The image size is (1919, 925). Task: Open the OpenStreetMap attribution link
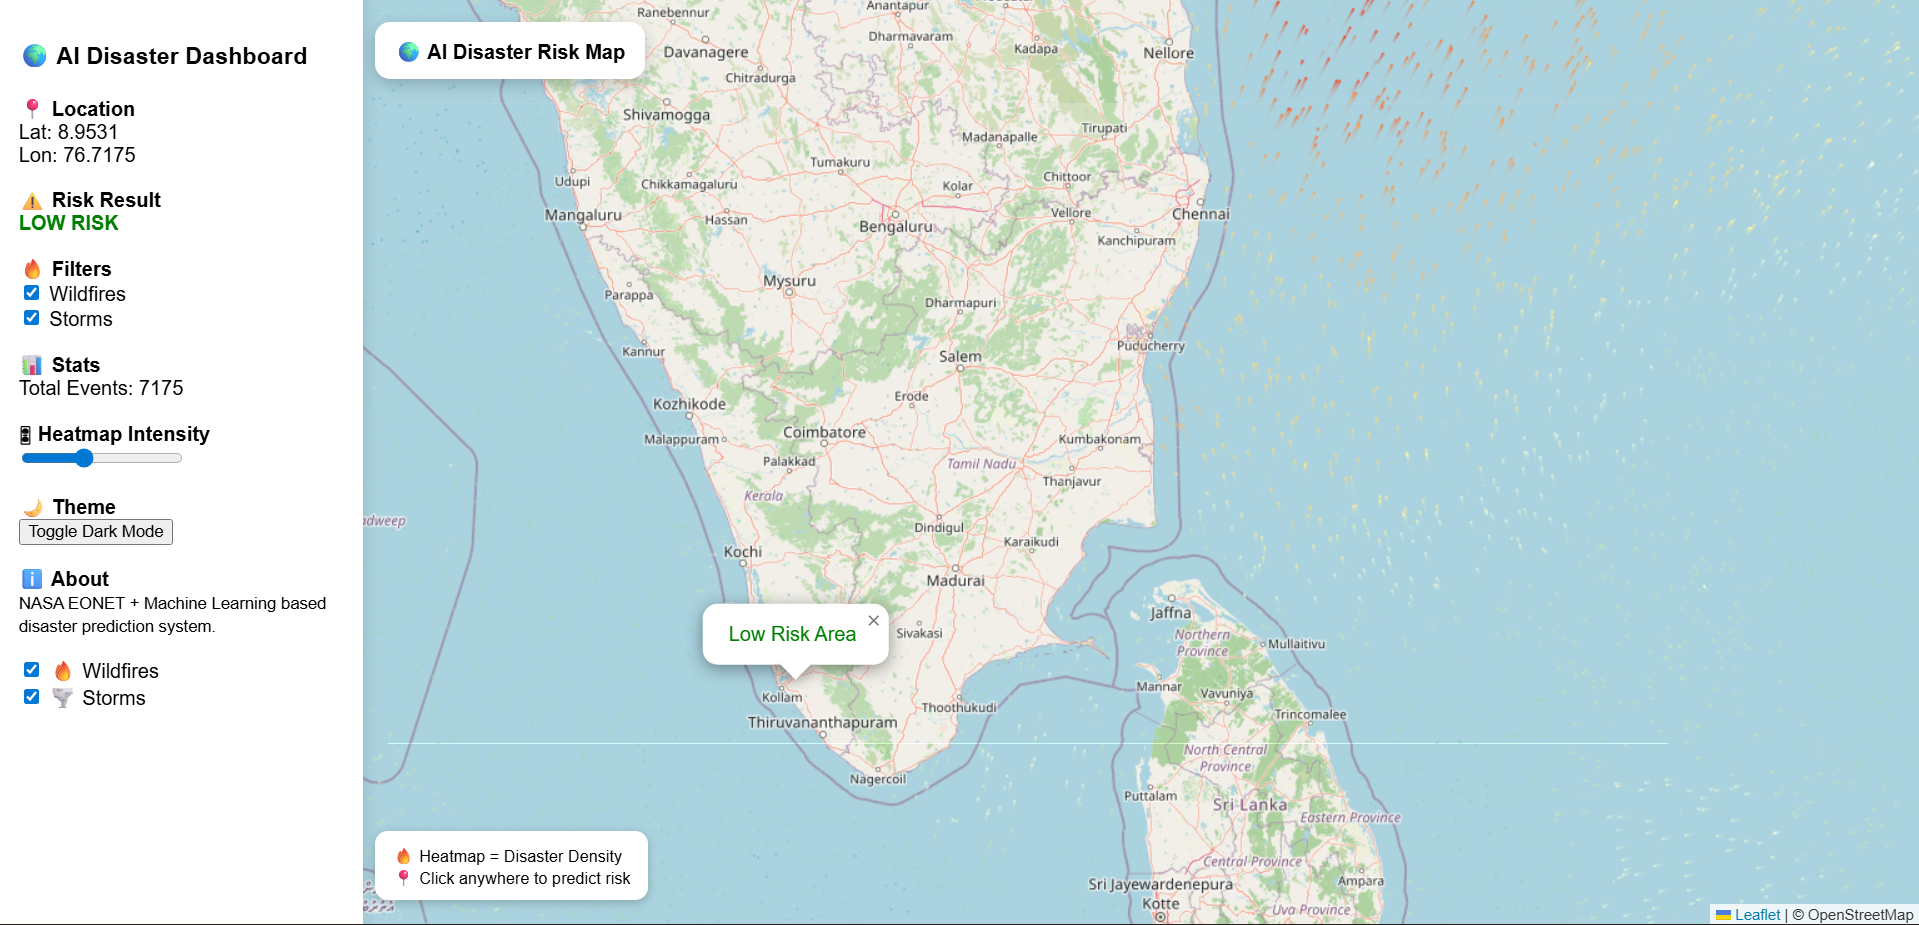tap(1857, 914)
